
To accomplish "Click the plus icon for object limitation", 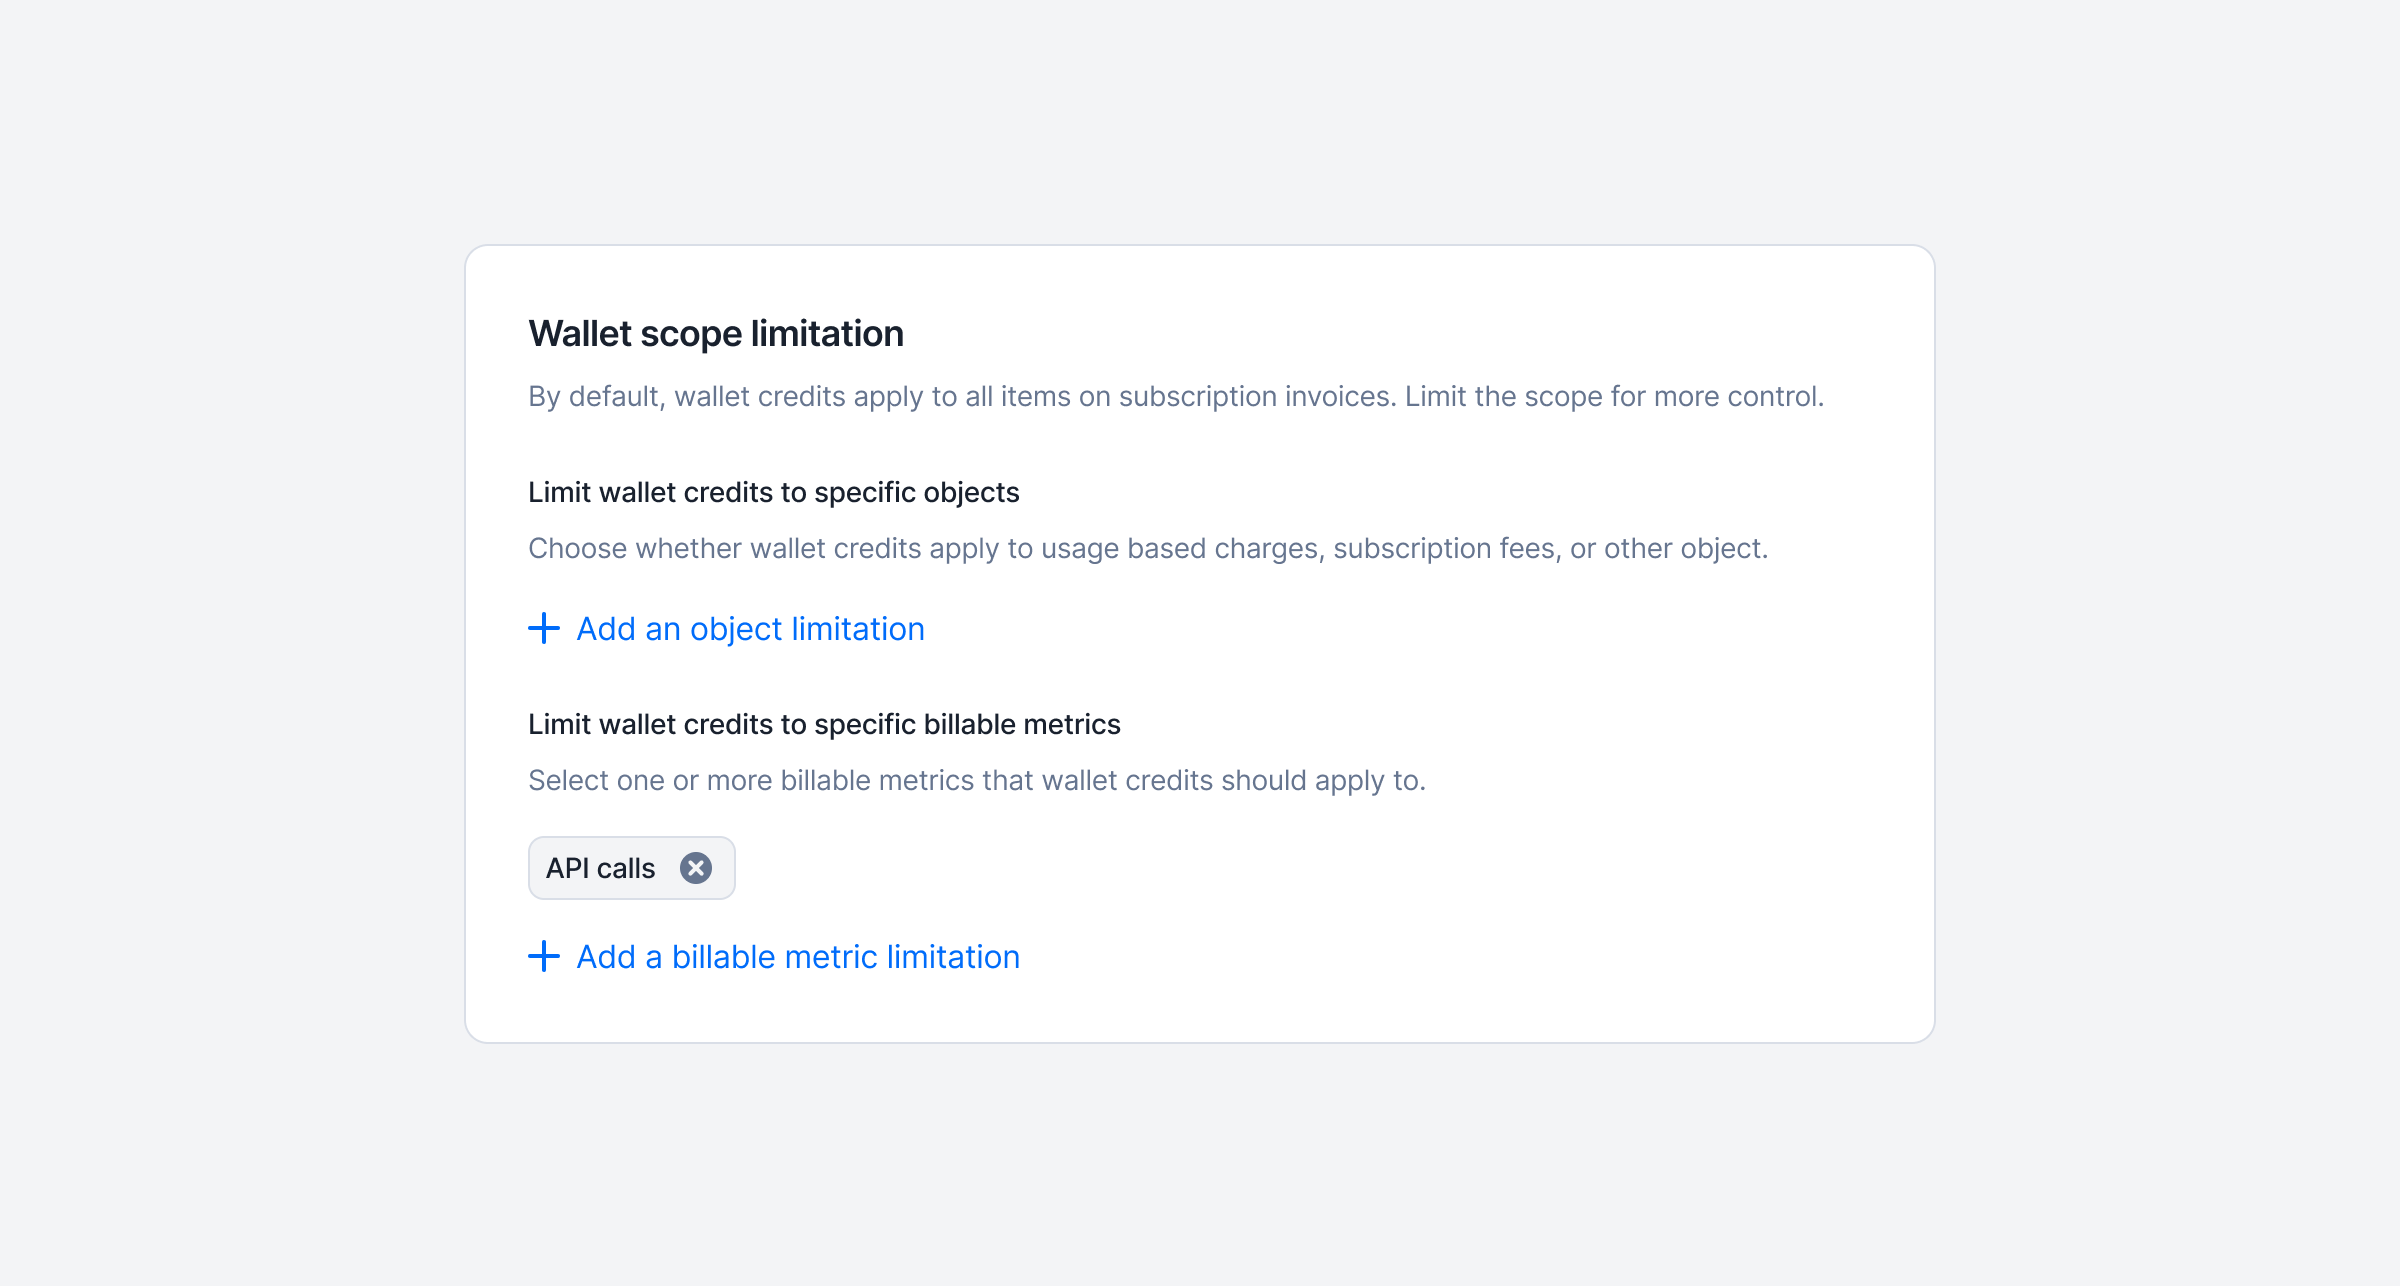I will [x=544, y=629].
